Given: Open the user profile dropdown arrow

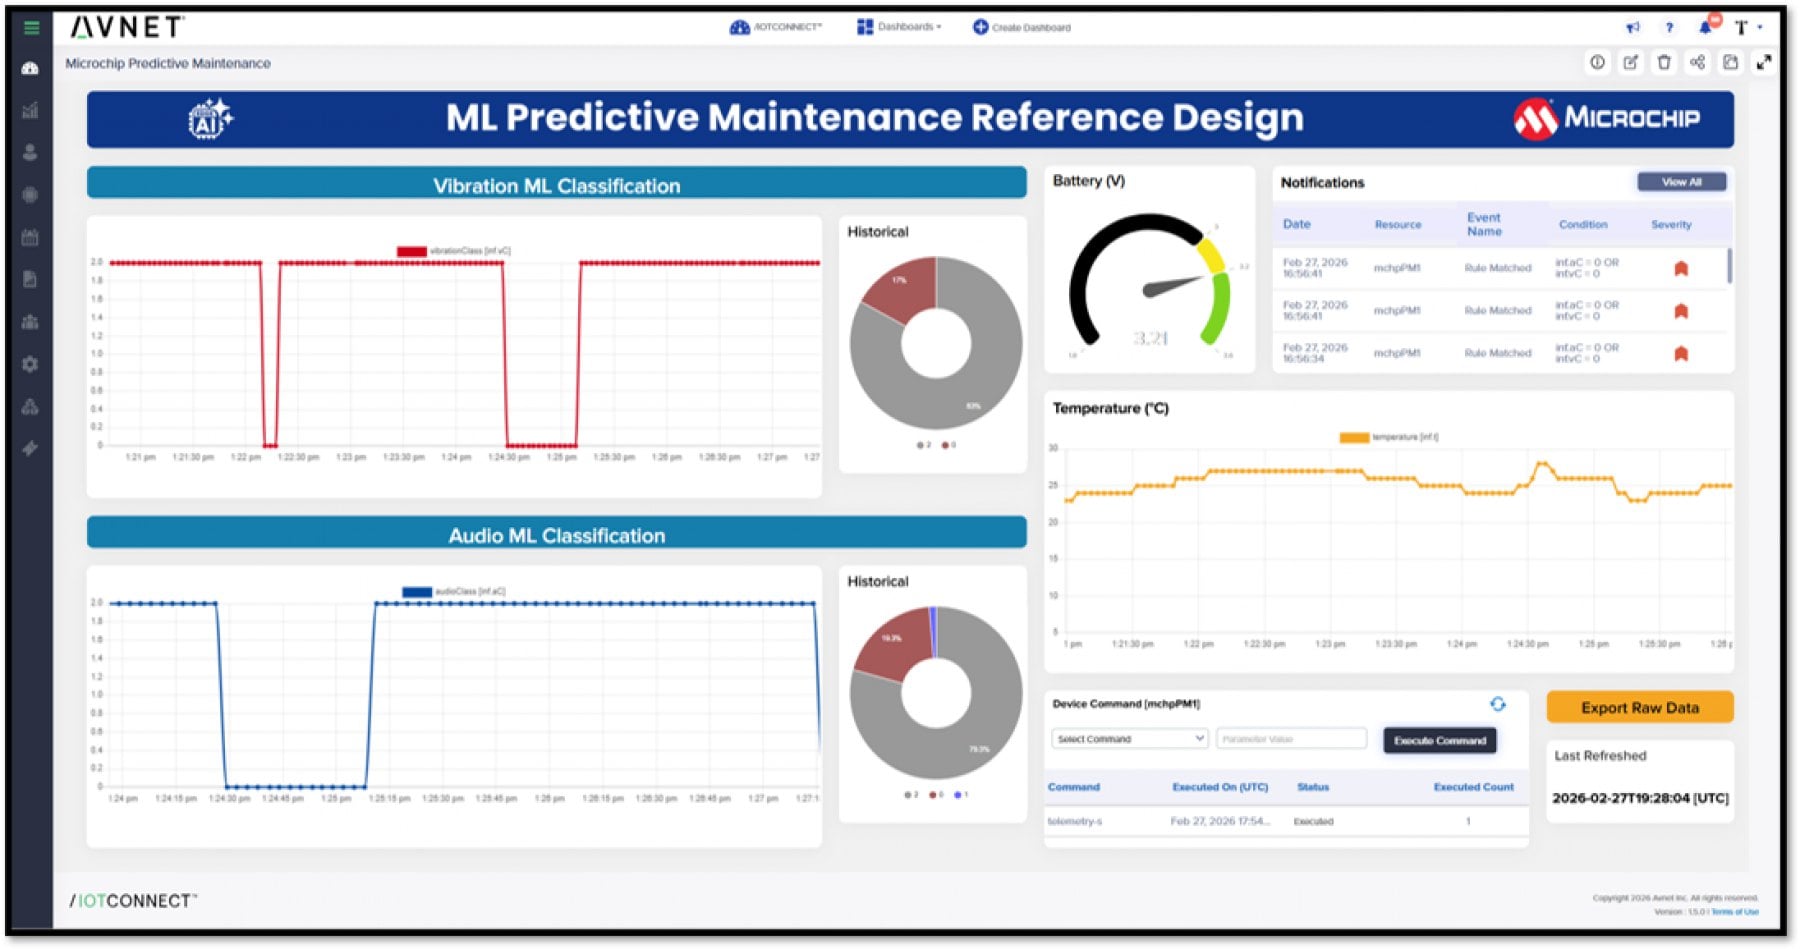Looking at the screenshot, I should point(1760,27).
